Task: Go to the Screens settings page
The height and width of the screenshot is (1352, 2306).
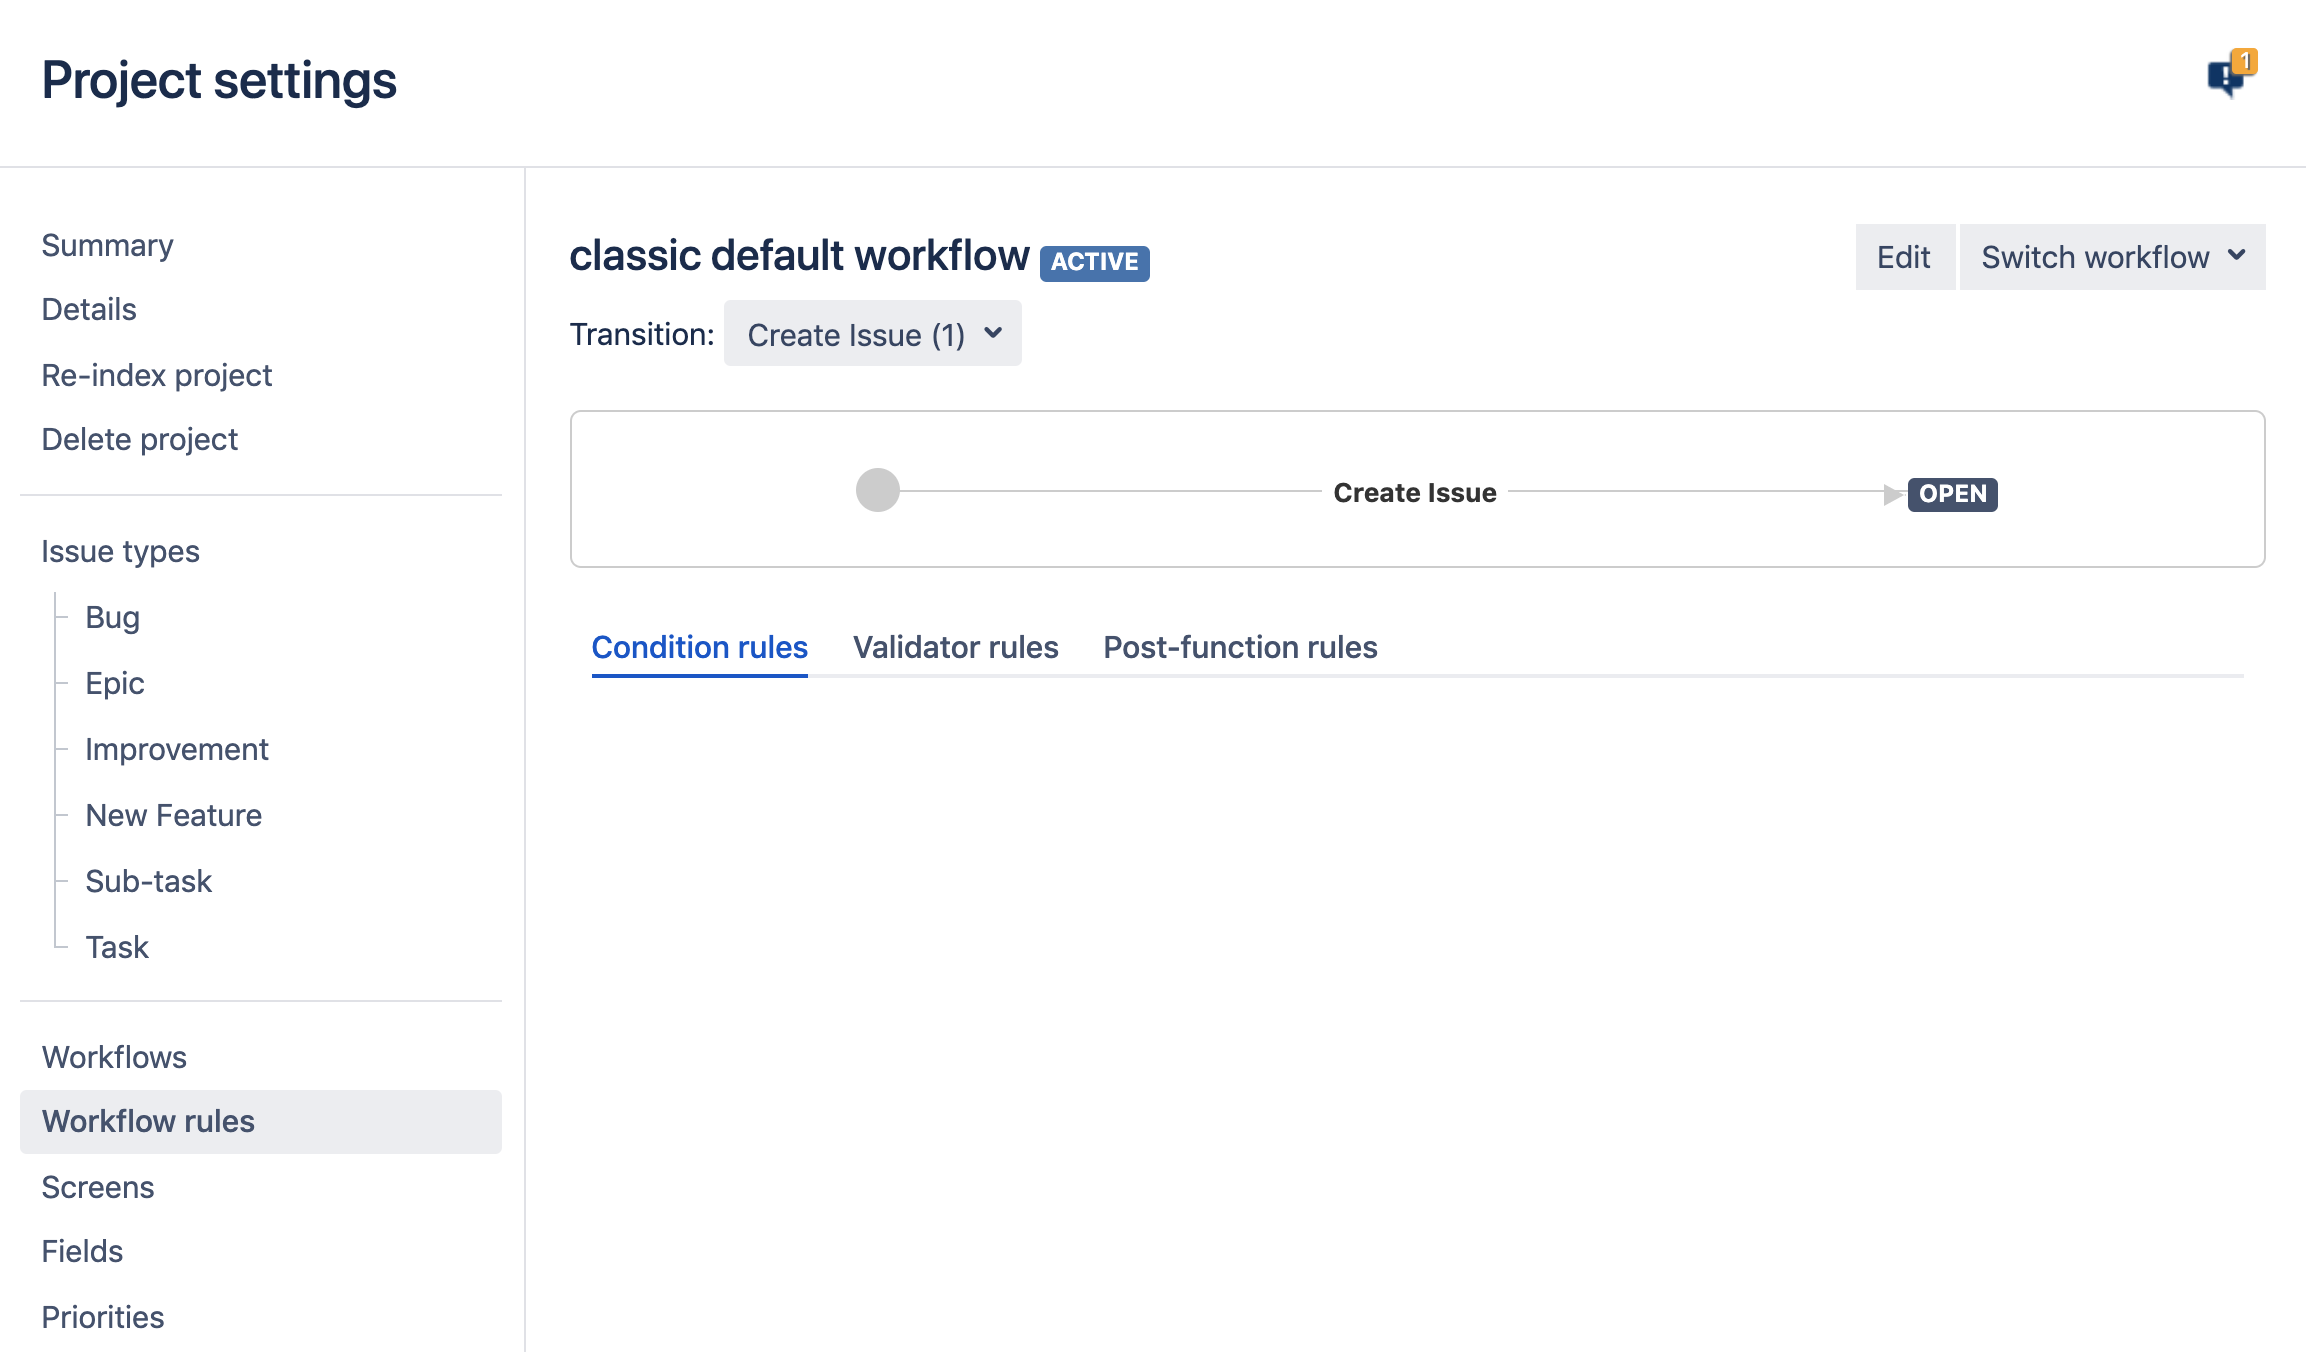Action: pos(98,1187)
